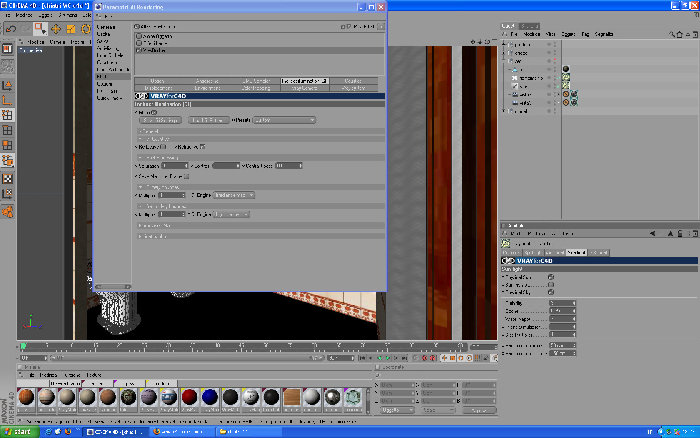Image resolution: width=700 pixels, height=438 pixels.
Task: Click the home icon in Object Manager
Action: tap(679, 34)
